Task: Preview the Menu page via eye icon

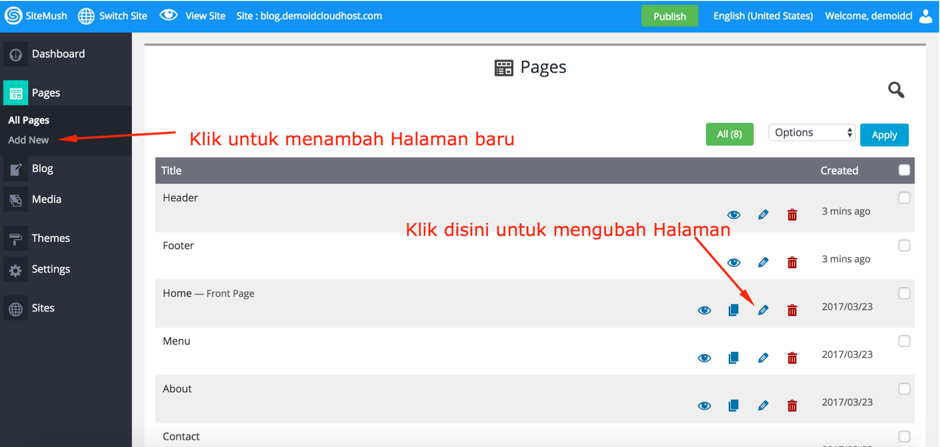Action: click(x=704, y=358)
